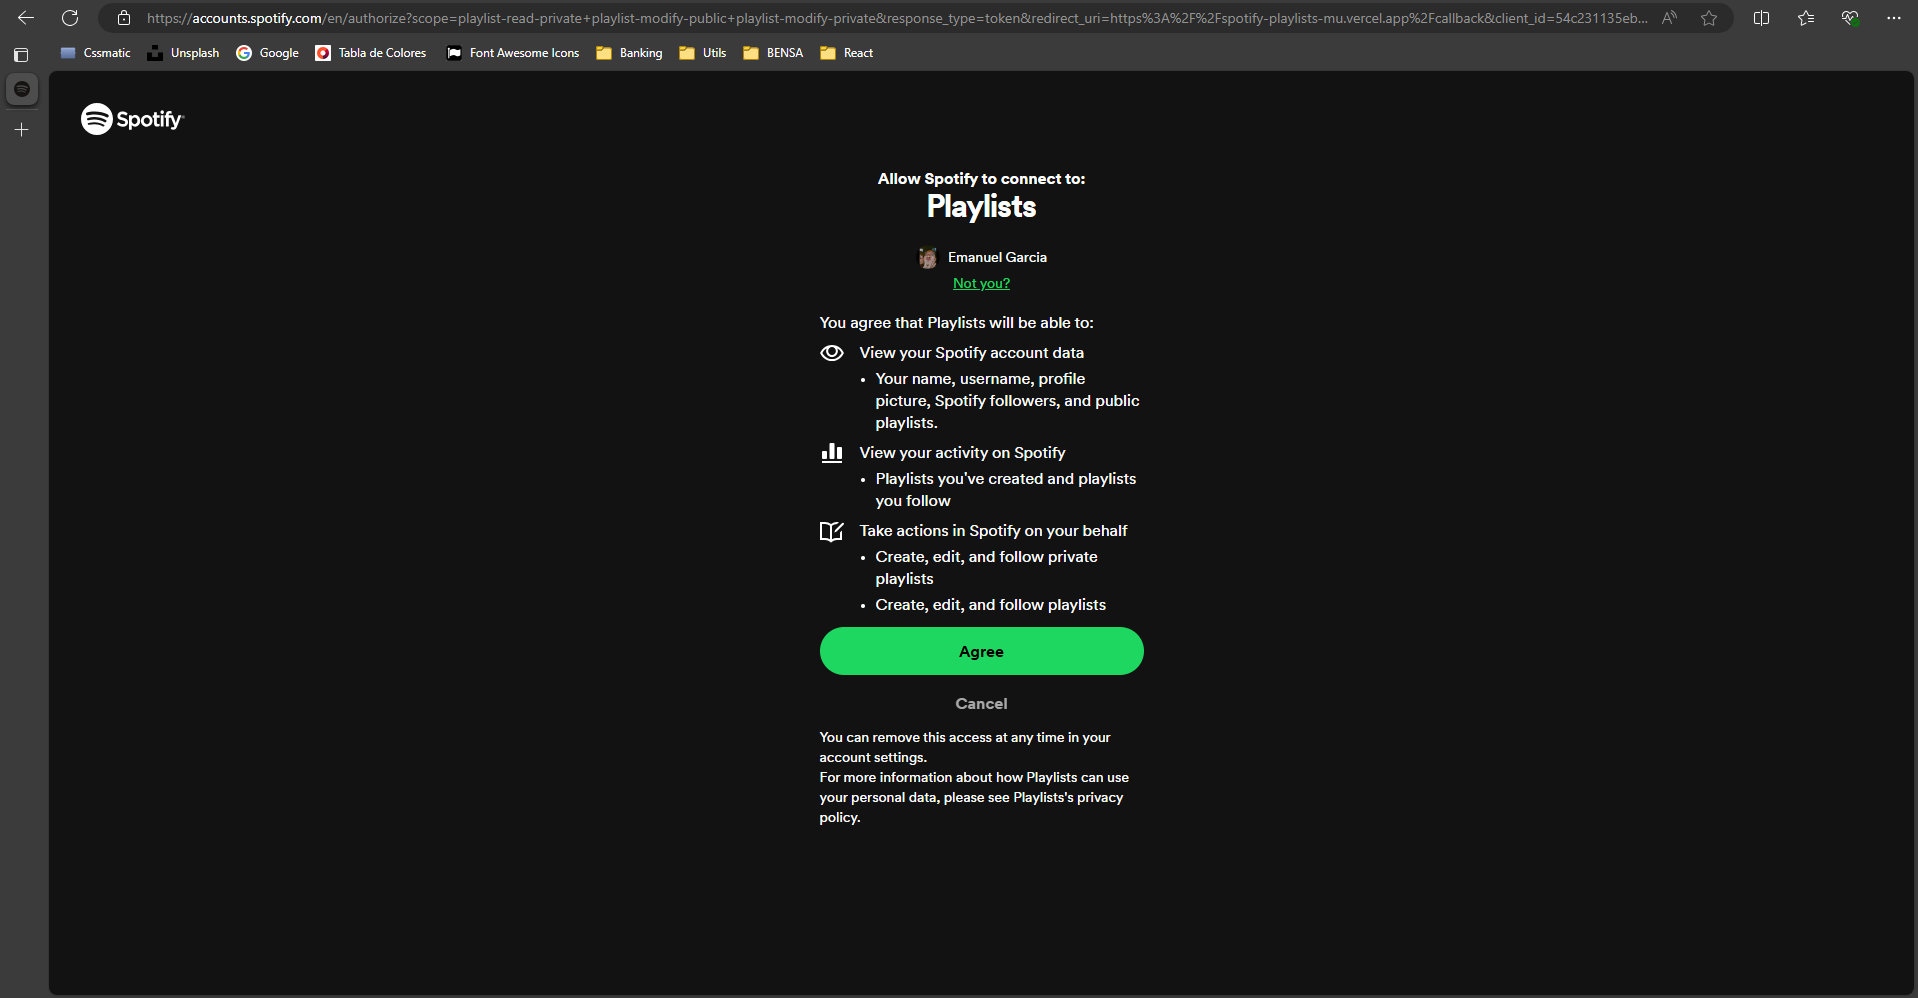The height and width of the screenshot is (998, 1918).
Task: Click the edit icon for actions on behalf
Action: (832, 531)
